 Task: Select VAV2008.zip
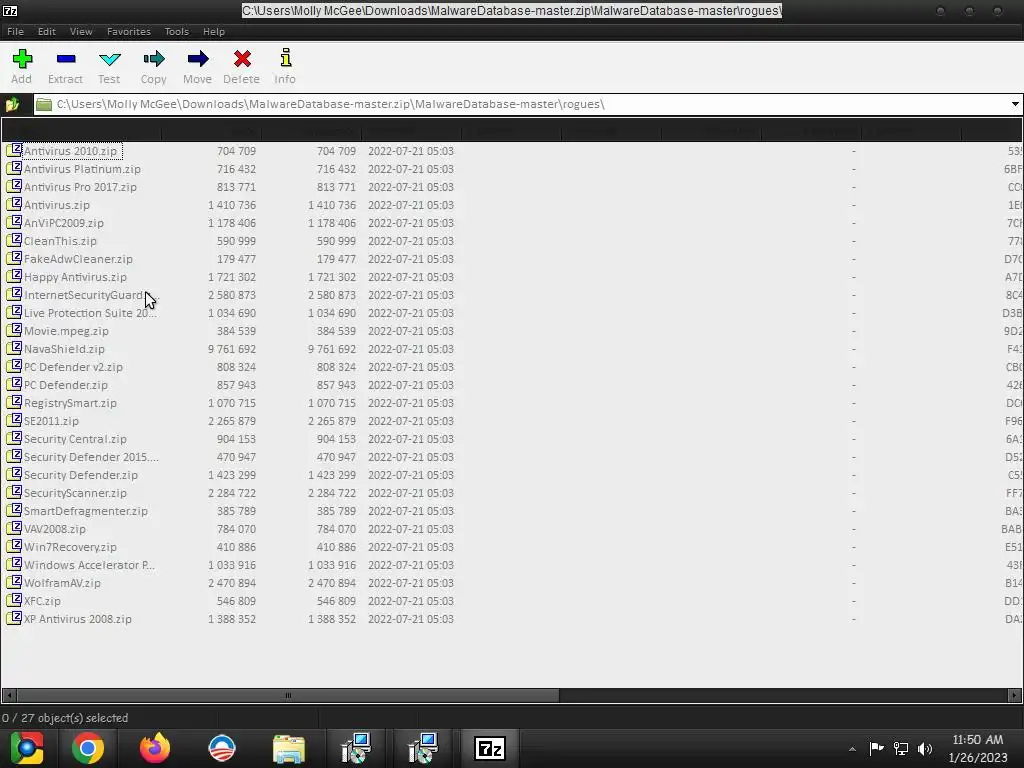55,529
